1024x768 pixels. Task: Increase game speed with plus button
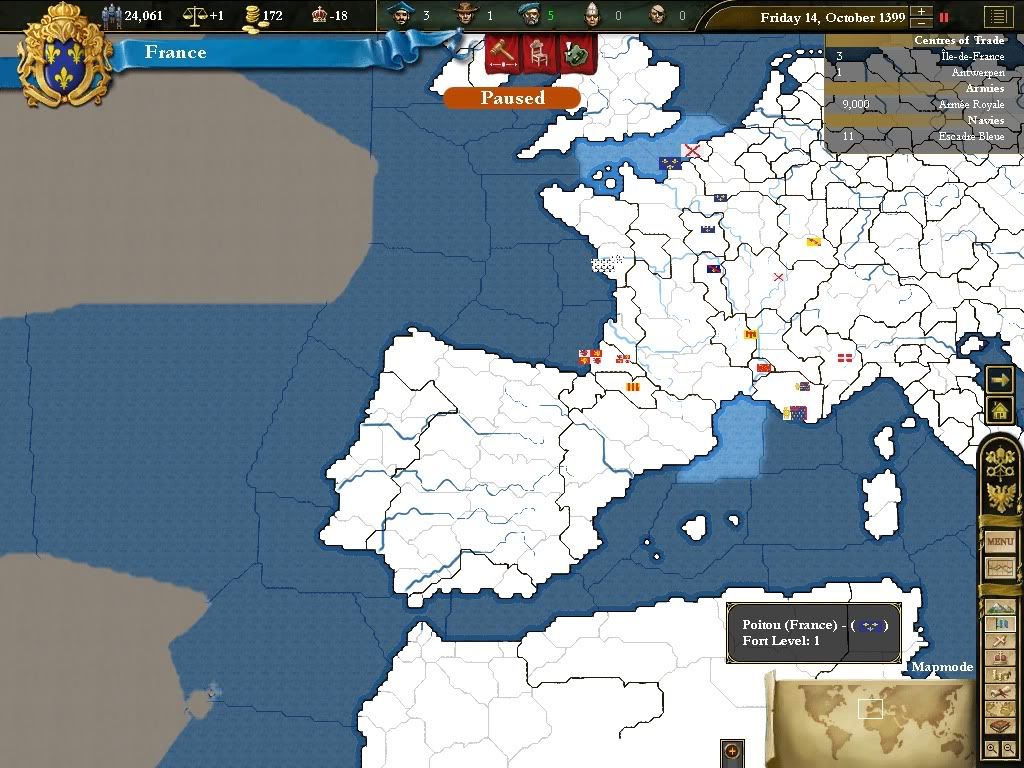click(921, 11)
